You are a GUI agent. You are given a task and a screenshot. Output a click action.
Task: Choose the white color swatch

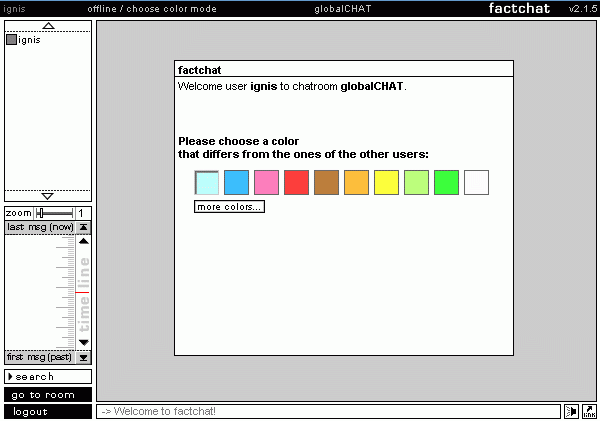(x=476, y=182)
